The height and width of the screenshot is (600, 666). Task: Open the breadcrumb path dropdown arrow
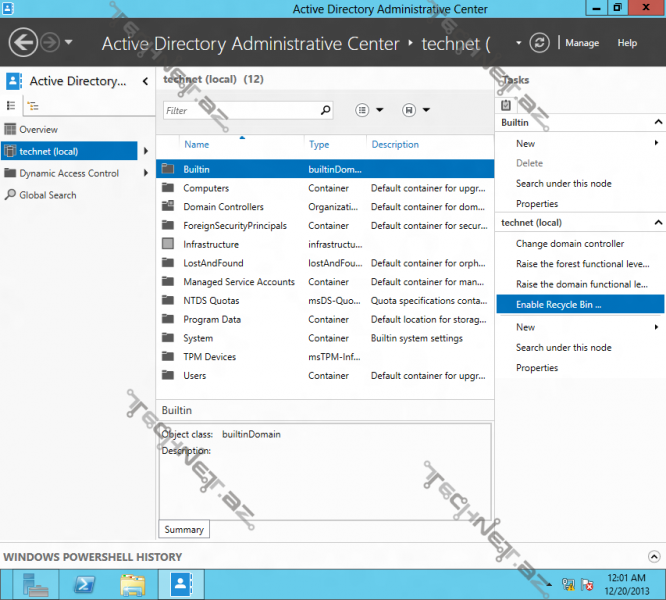[518, 42]
